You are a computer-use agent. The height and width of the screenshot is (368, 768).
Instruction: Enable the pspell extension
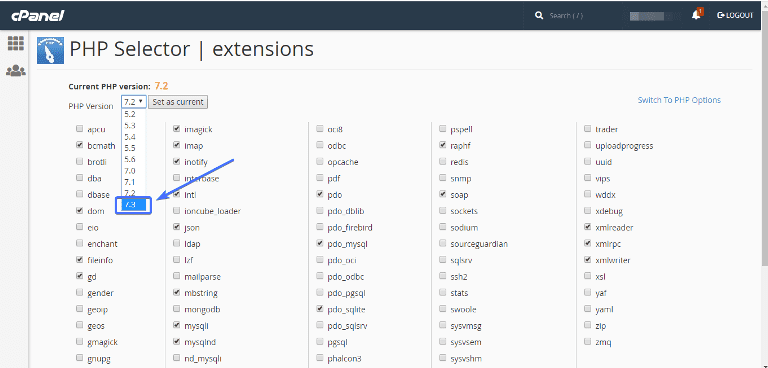443,129
